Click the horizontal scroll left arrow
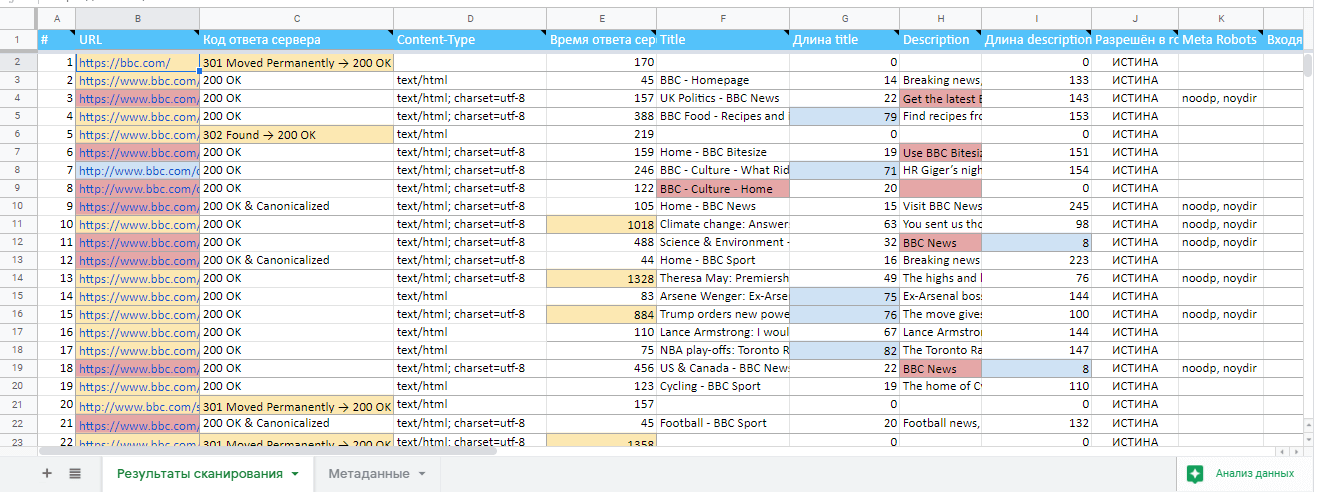The image size is (1318, 492). [x=1281, y=451]
